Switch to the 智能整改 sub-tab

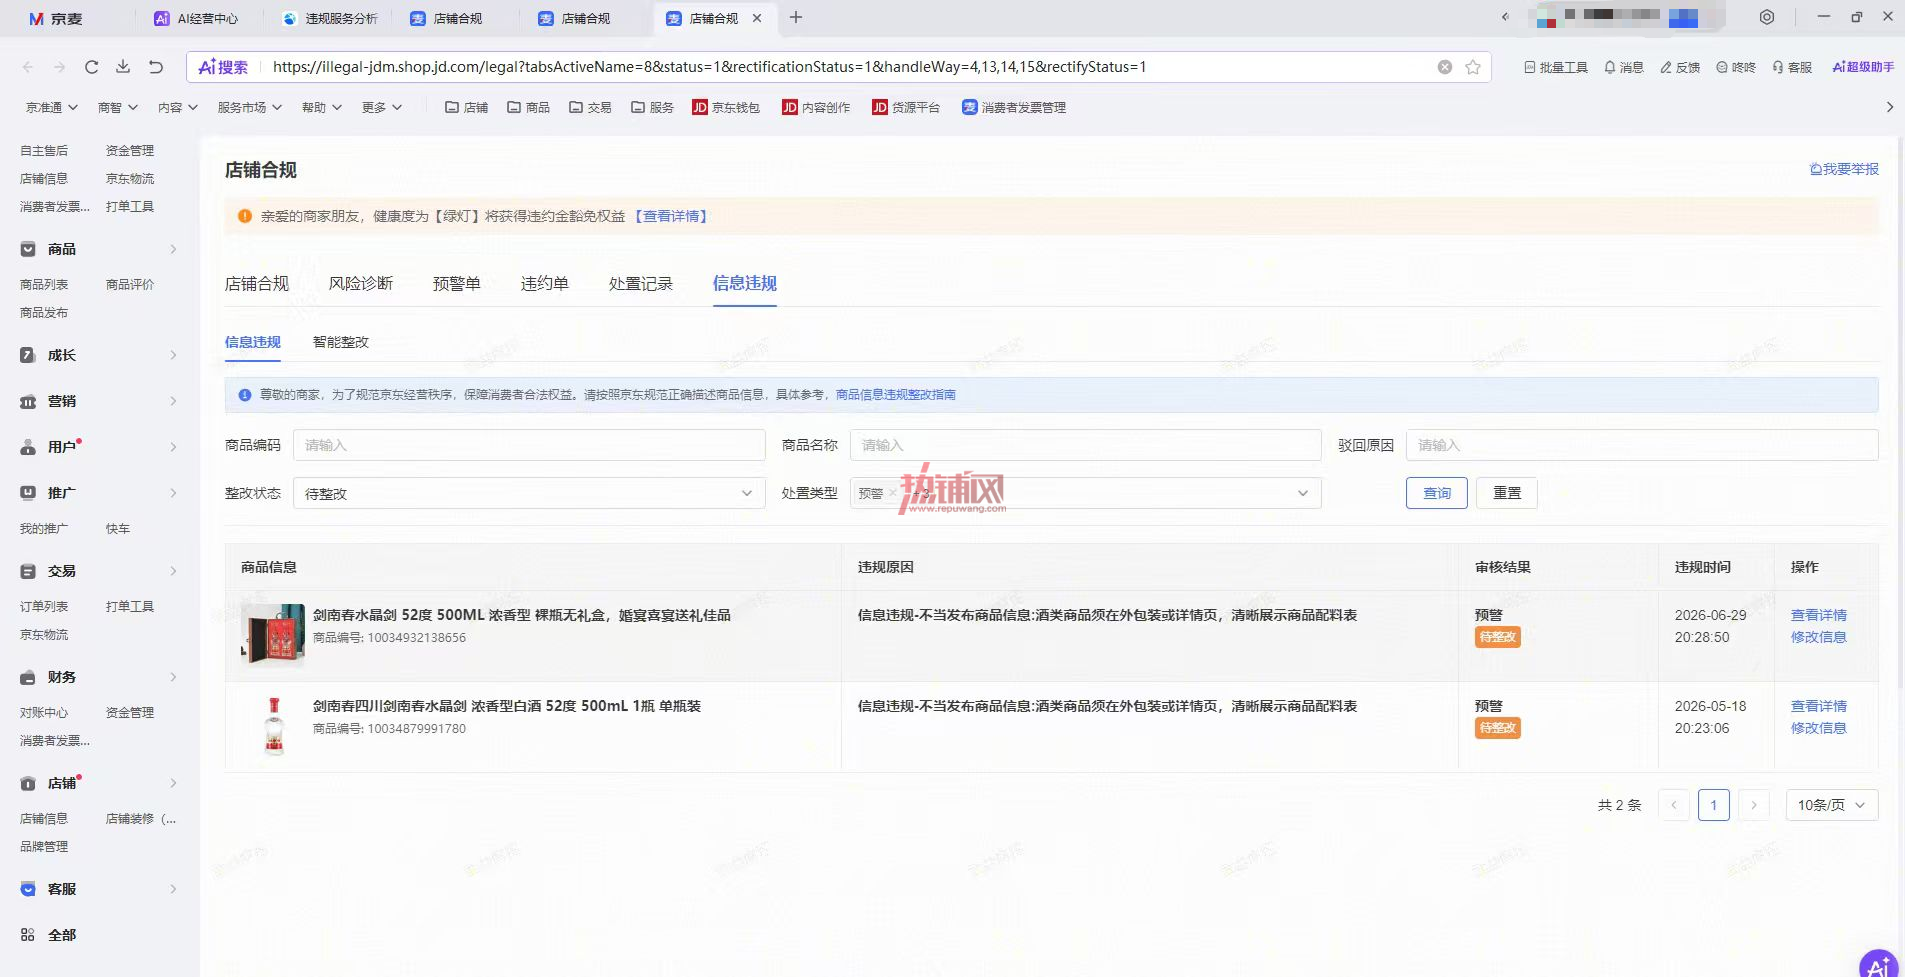click(341, 342)
